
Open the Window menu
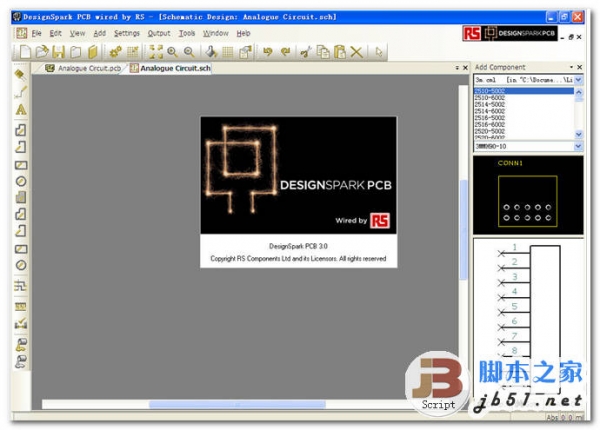coord(215,33)
